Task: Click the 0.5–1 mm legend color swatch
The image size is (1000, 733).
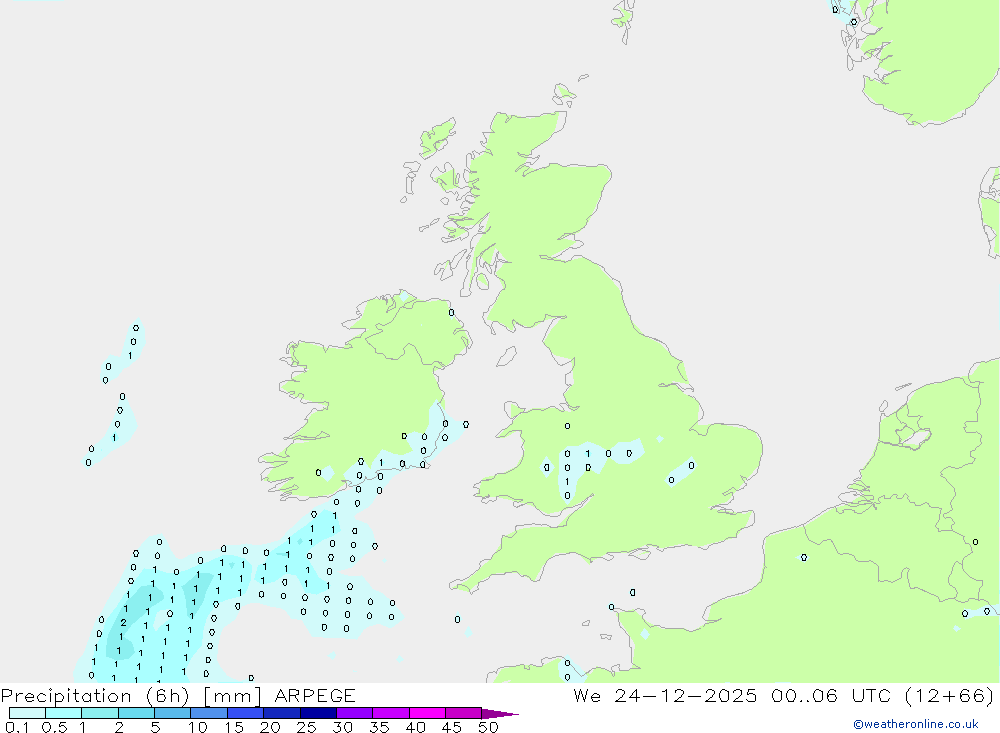Action: coord(64,713)
